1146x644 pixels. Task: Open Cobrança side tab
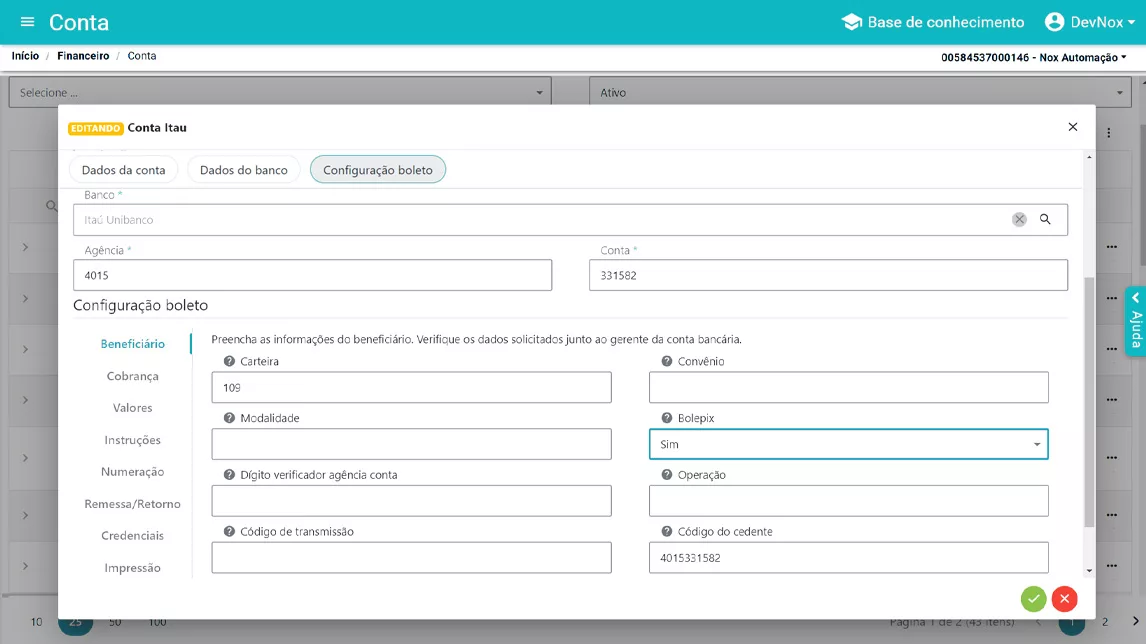[132, 376]
